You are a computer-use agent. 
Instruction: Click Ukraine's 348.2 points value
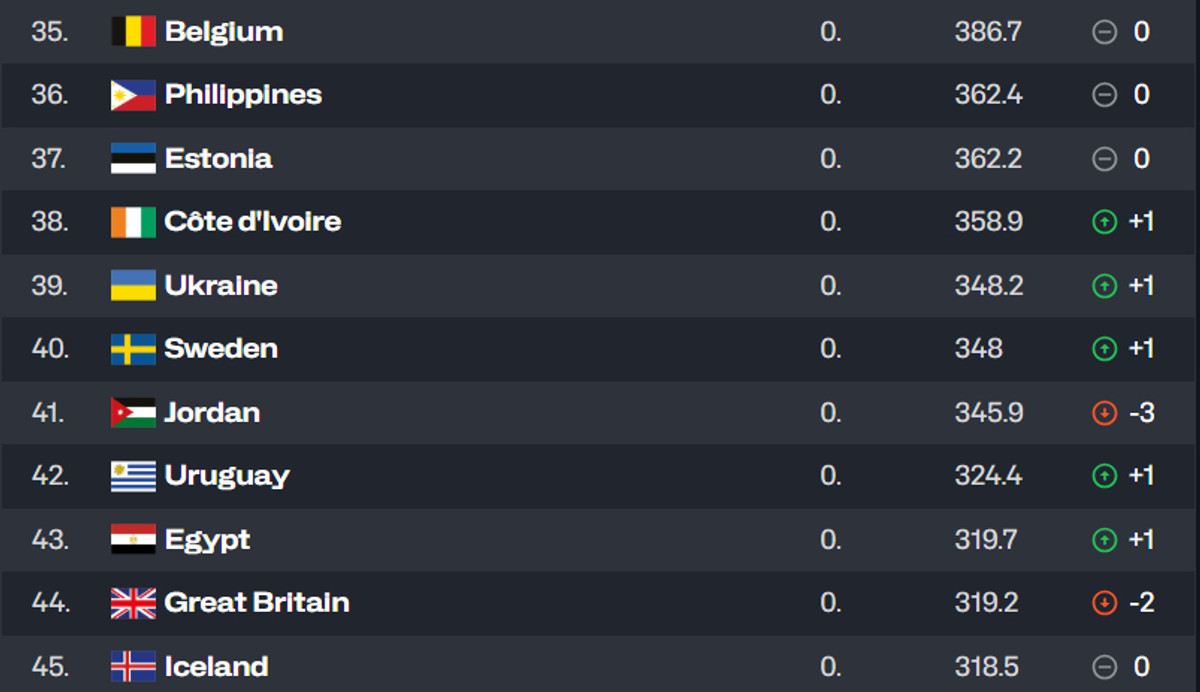click(x=988, y=286)
